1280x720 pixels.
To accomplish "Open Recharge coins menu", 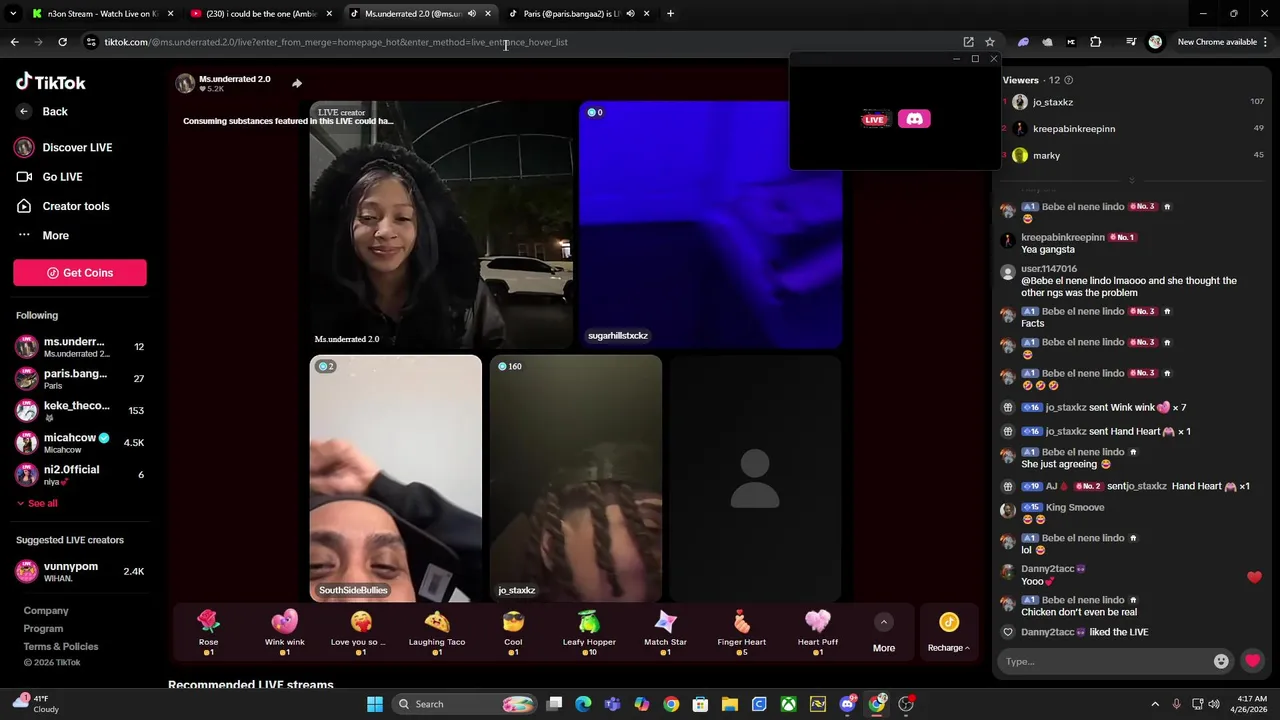I will [949, 633].
